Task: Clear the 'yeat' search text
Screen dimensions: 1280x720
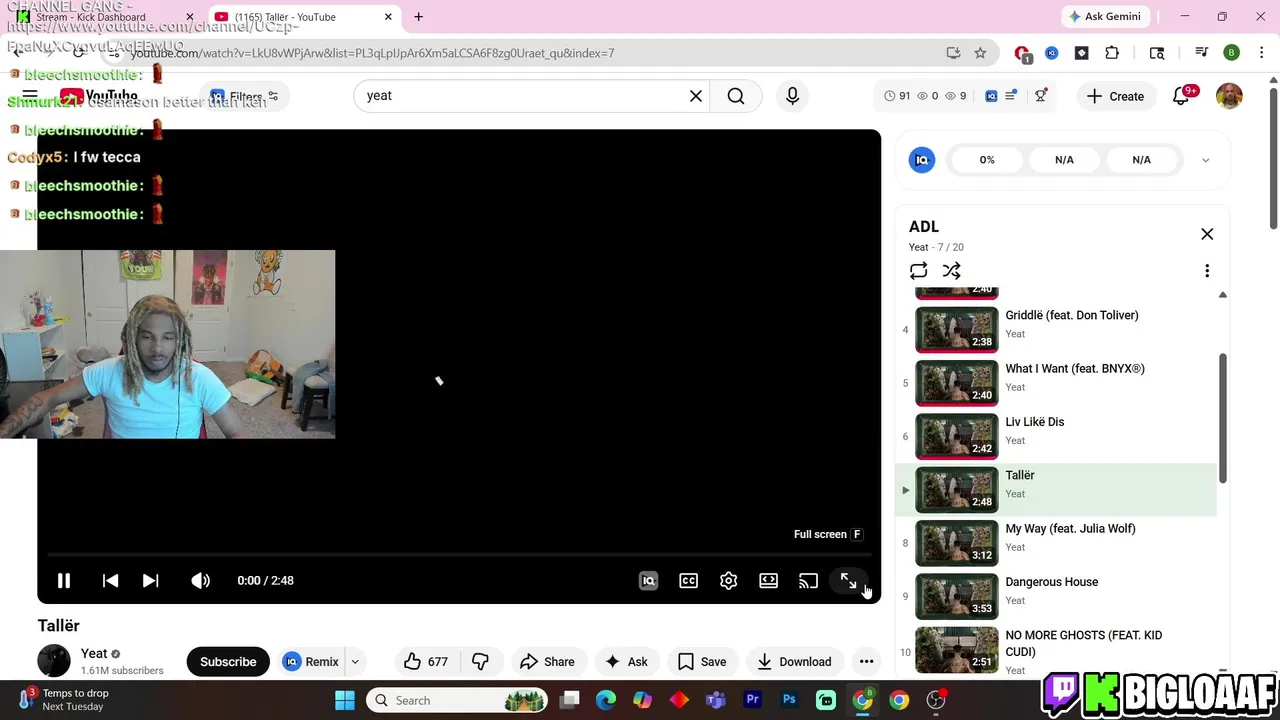Action: coord(696,96)
